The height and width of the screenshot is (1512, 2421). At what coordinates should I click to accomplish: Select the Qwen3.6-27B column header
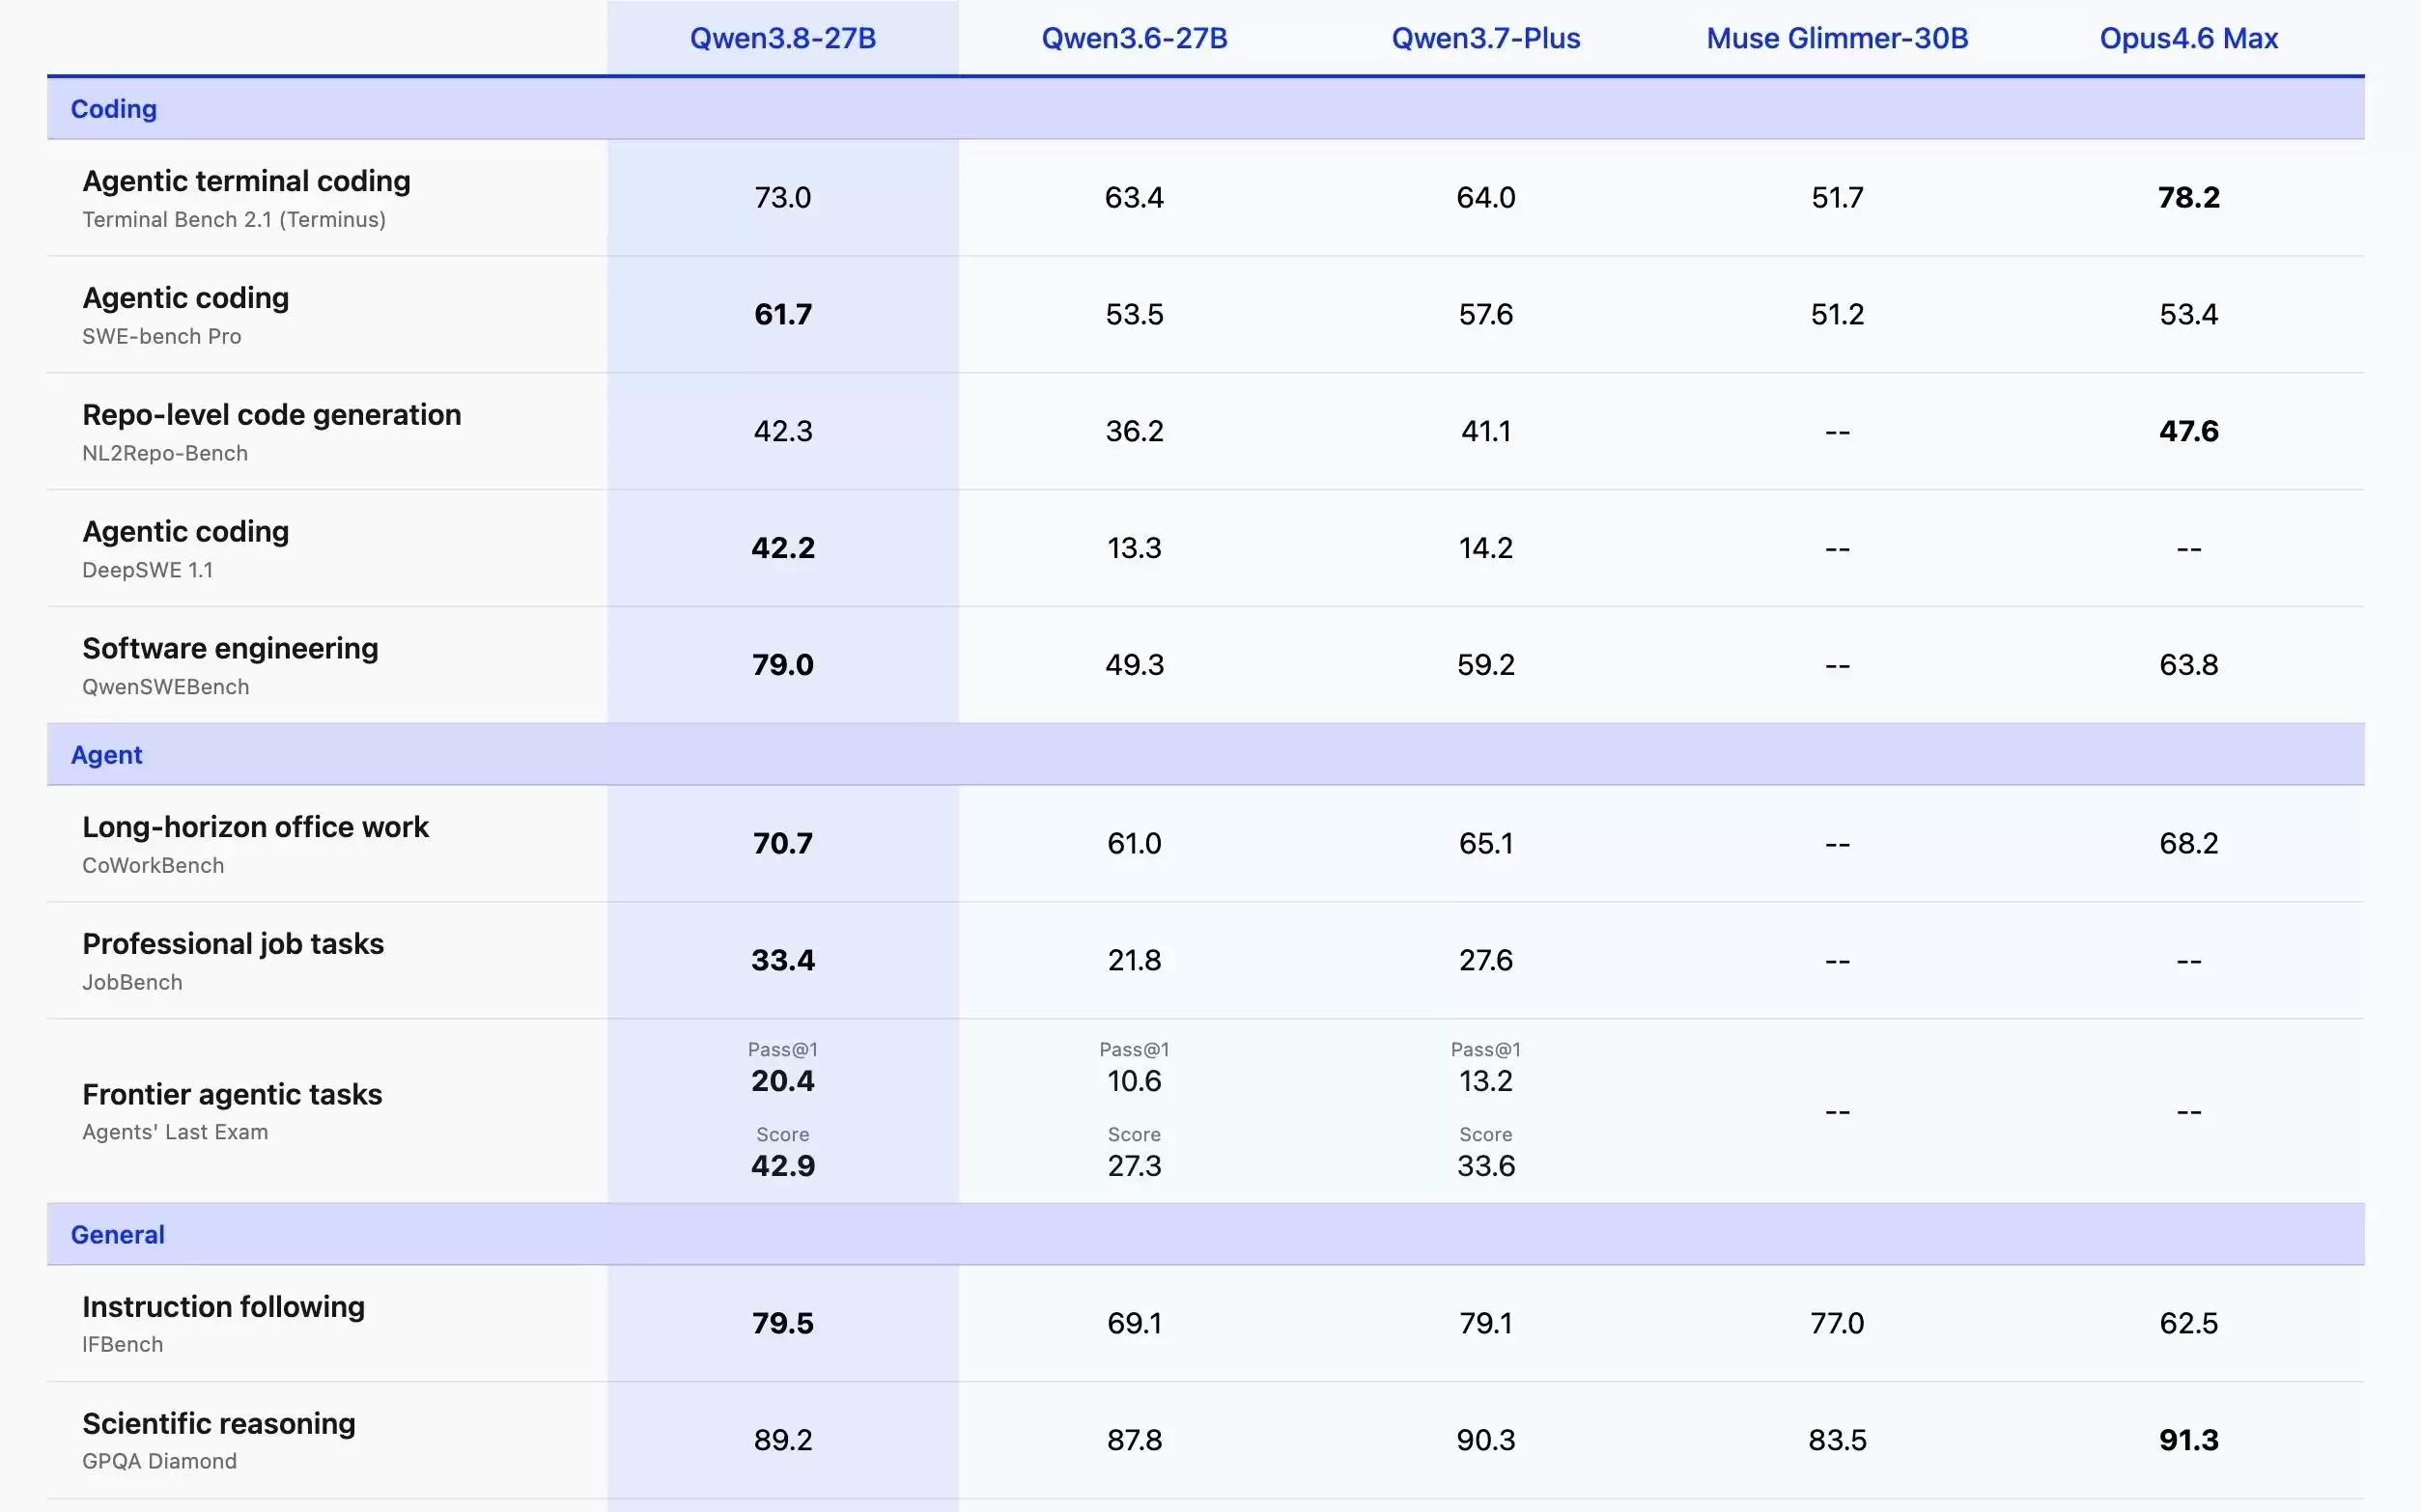(x=1134, y=38)
